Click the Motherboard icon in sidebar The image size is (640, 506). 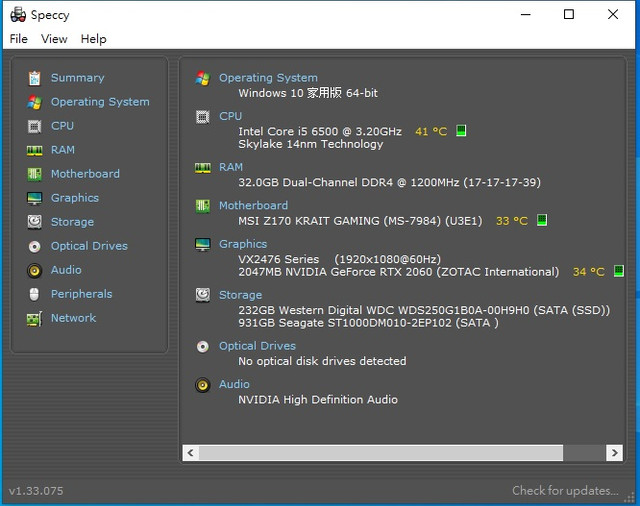(x=34, y=174)
